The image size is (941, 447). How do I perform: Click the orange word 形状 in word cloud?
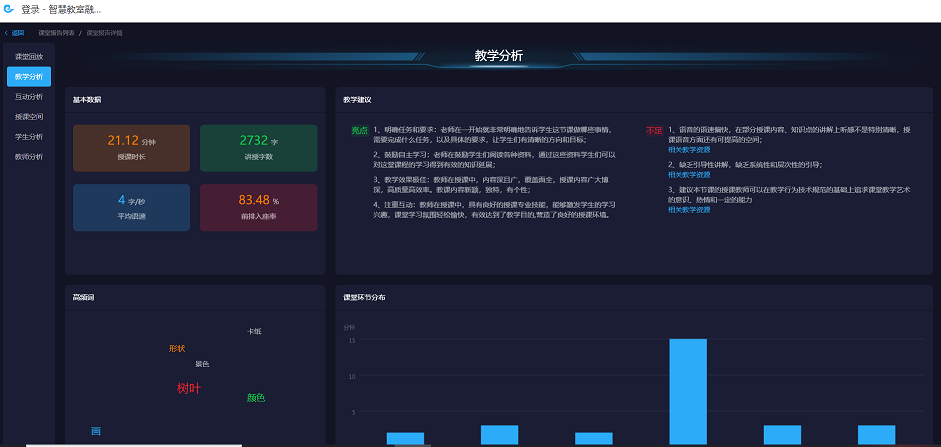(x=177, y=348)
